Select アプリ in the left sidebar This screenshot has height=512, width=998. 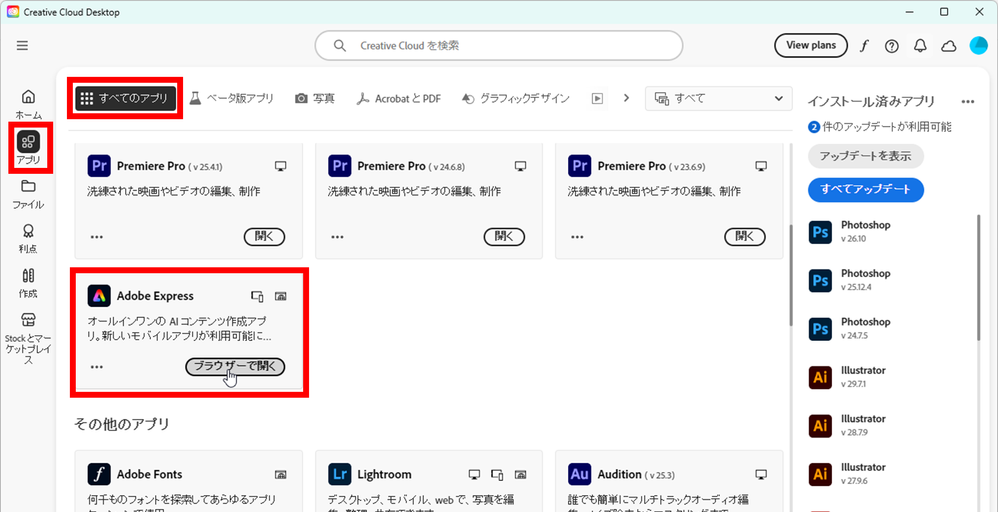tap(28, 148)
